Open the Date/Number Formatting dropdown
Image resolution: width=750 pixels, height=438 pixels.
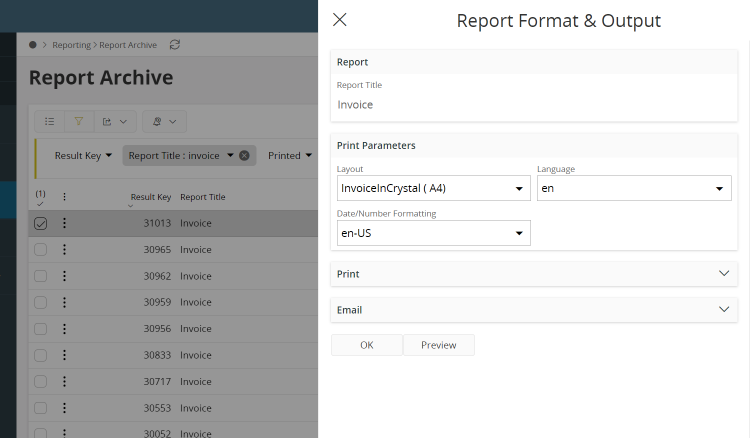[433, 233]
